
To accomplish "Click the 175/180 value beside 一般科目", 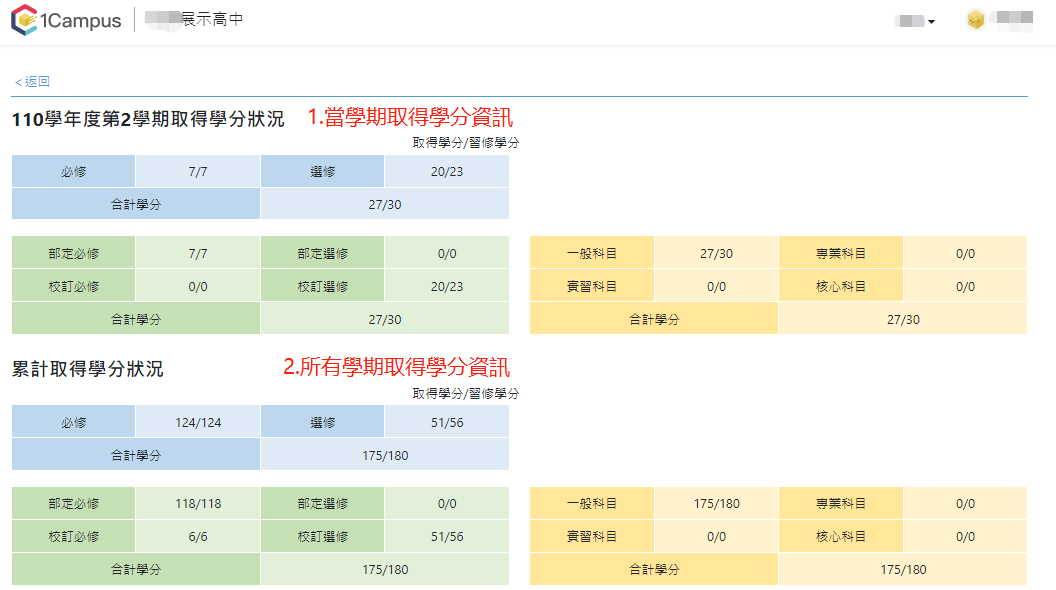I will coord(717,504).
